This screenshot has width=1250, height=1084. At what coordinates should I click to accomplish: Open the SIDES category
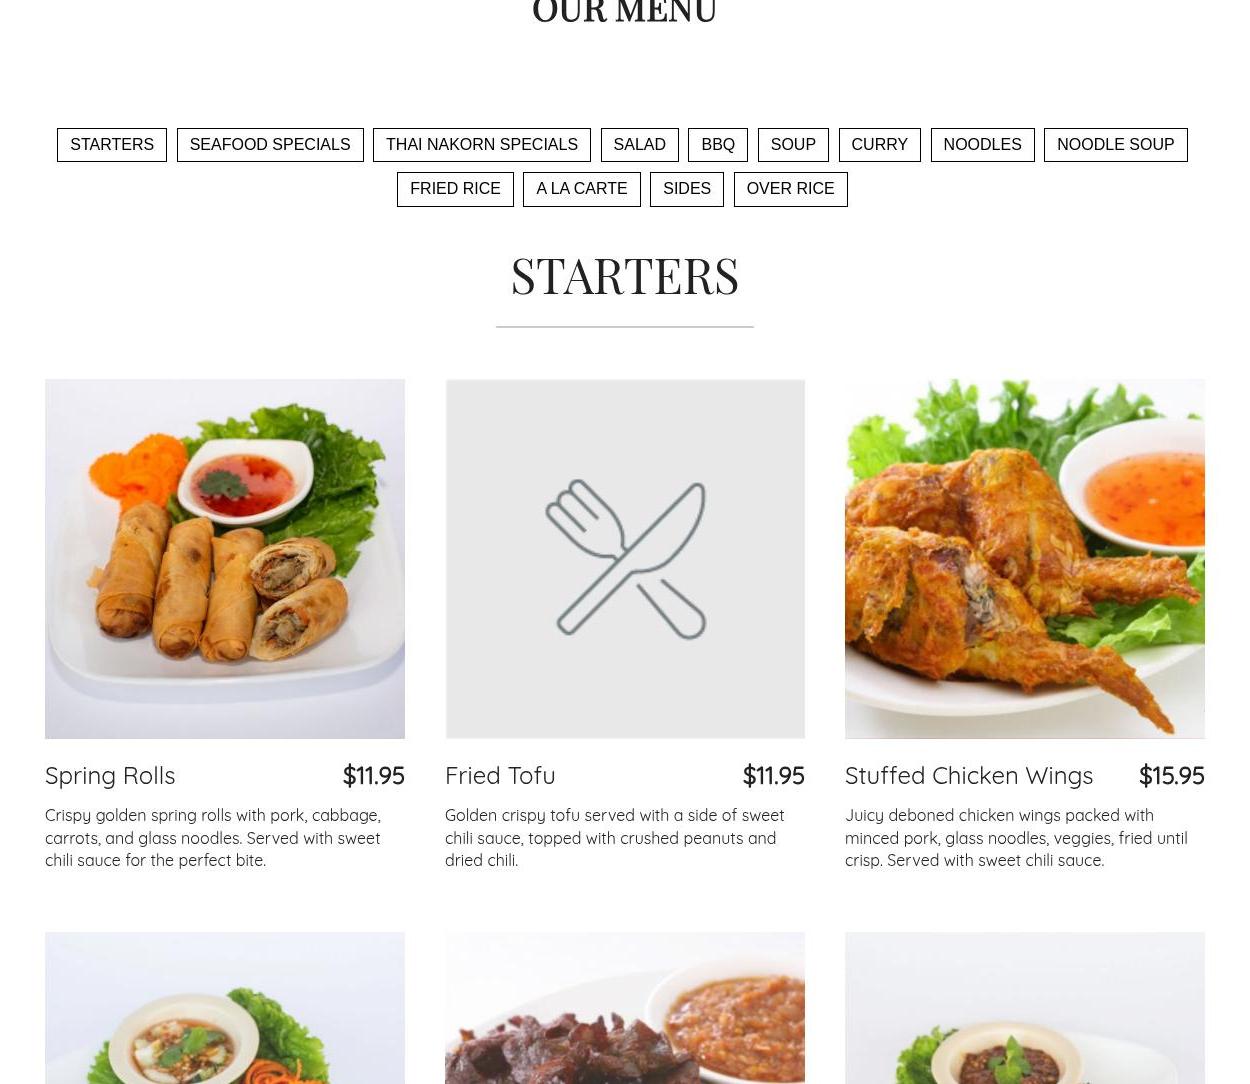(x=687, y=189)
